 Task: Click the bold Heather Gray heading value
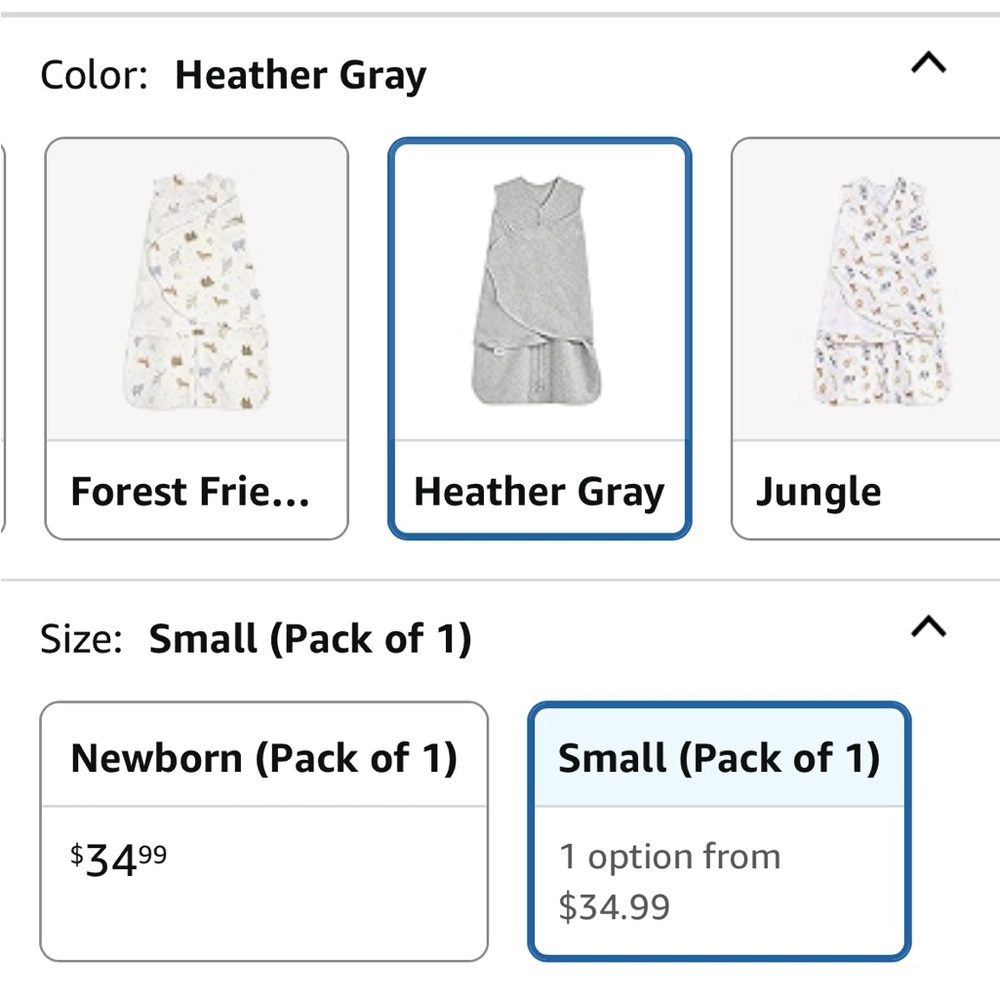tap(300, 76)
